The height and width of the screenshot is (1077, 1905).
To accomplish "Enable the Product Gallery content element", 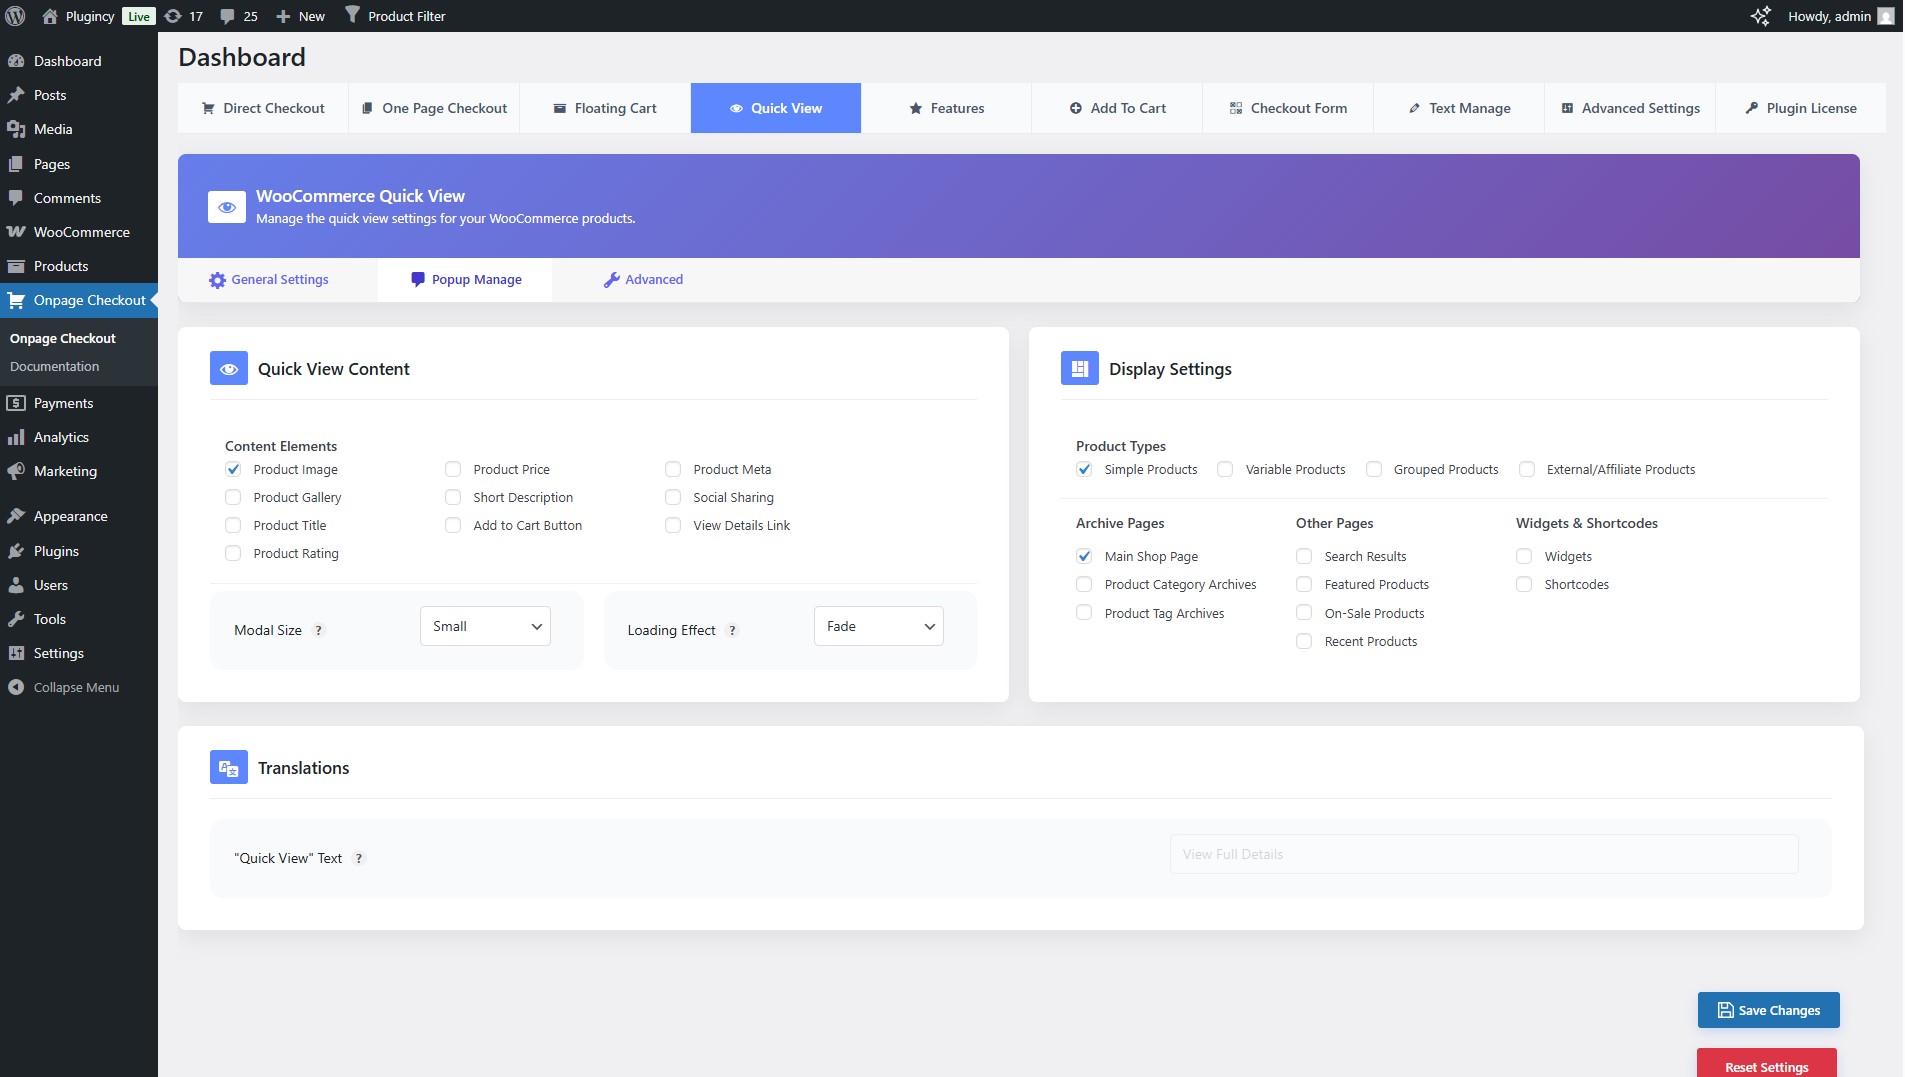I will [233, 497].
